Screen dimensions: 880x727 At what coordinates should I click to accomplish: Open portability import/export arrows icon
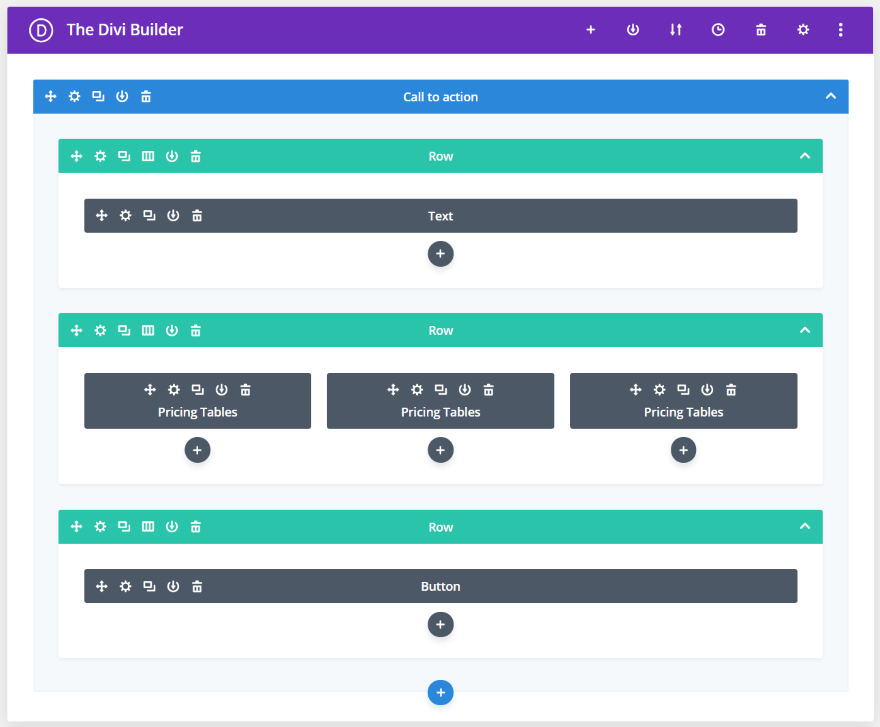[676, 30]
